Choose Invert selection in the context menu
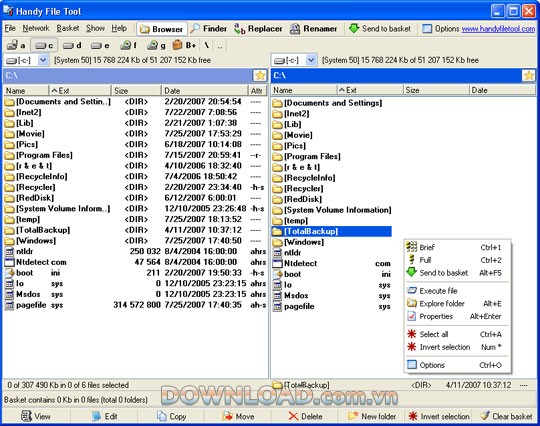This screenshot has width=540, height=426. coord(457,347)
